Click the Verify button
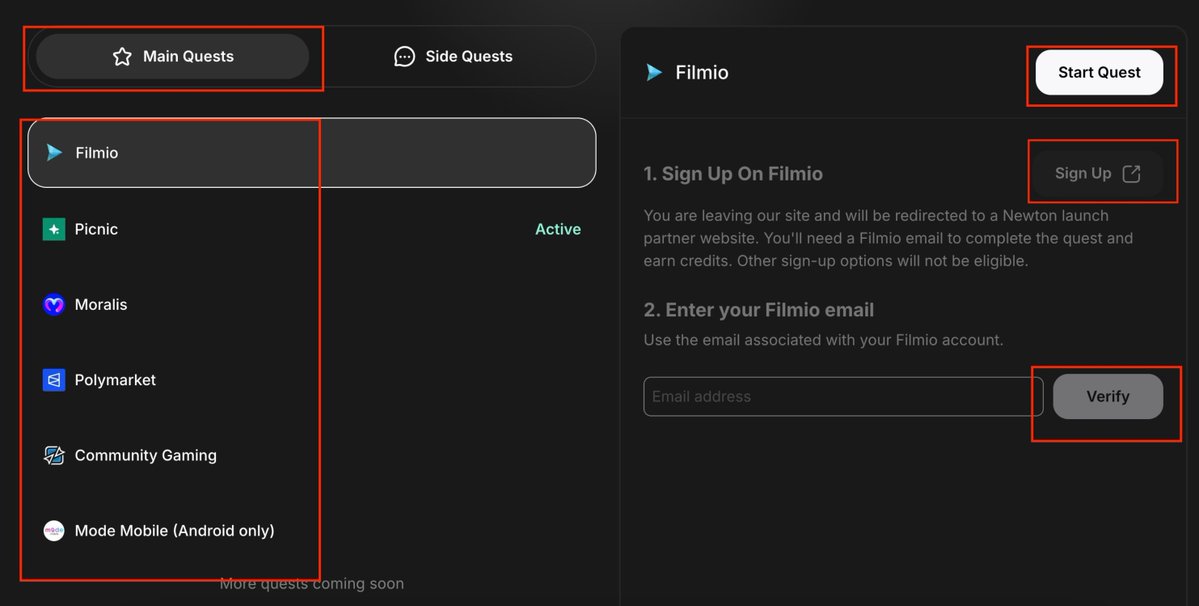This screenshot has width=1199, height=606. (x=1107, y=397)
